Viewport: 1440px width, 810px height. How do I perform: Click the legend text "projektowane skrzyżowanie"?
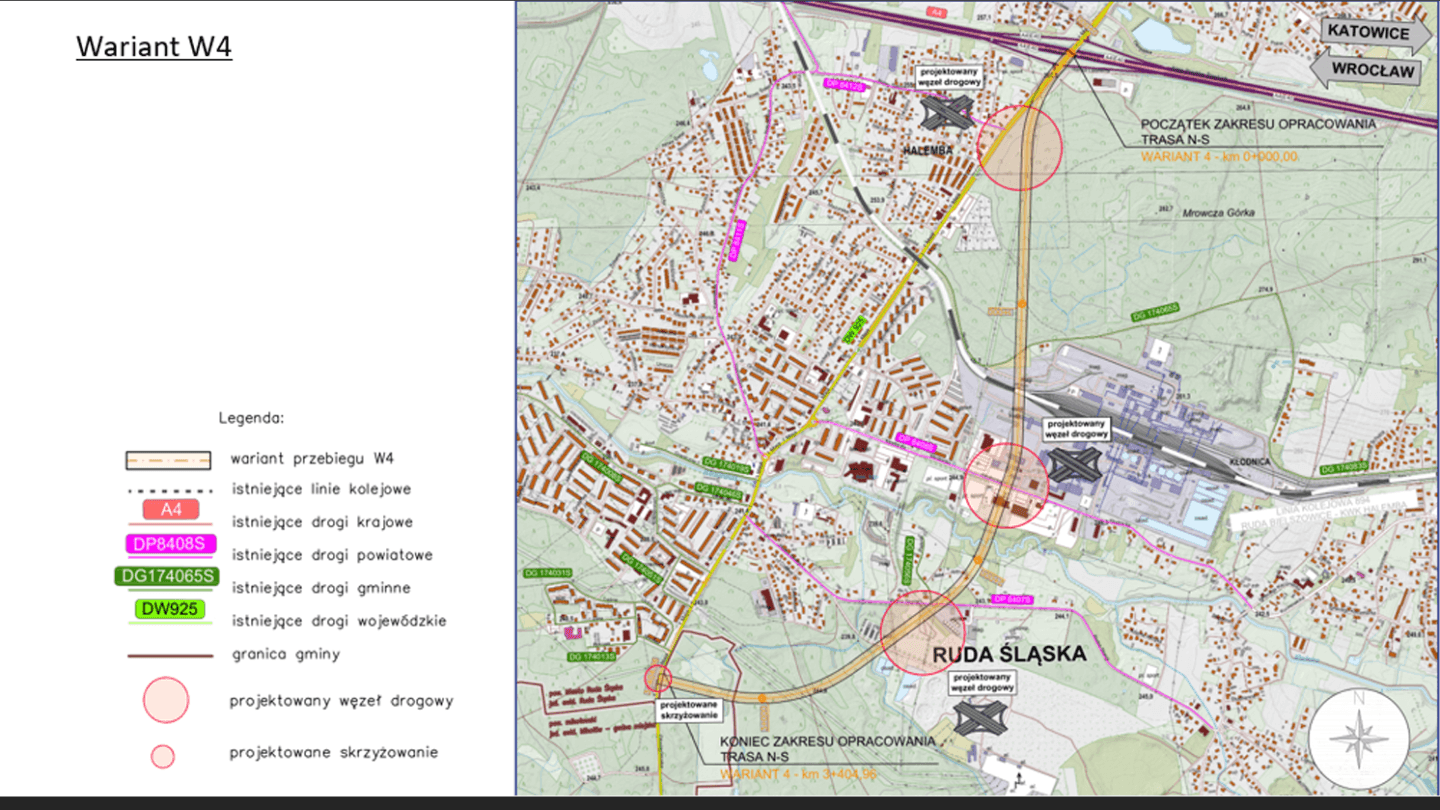[333, 753]
